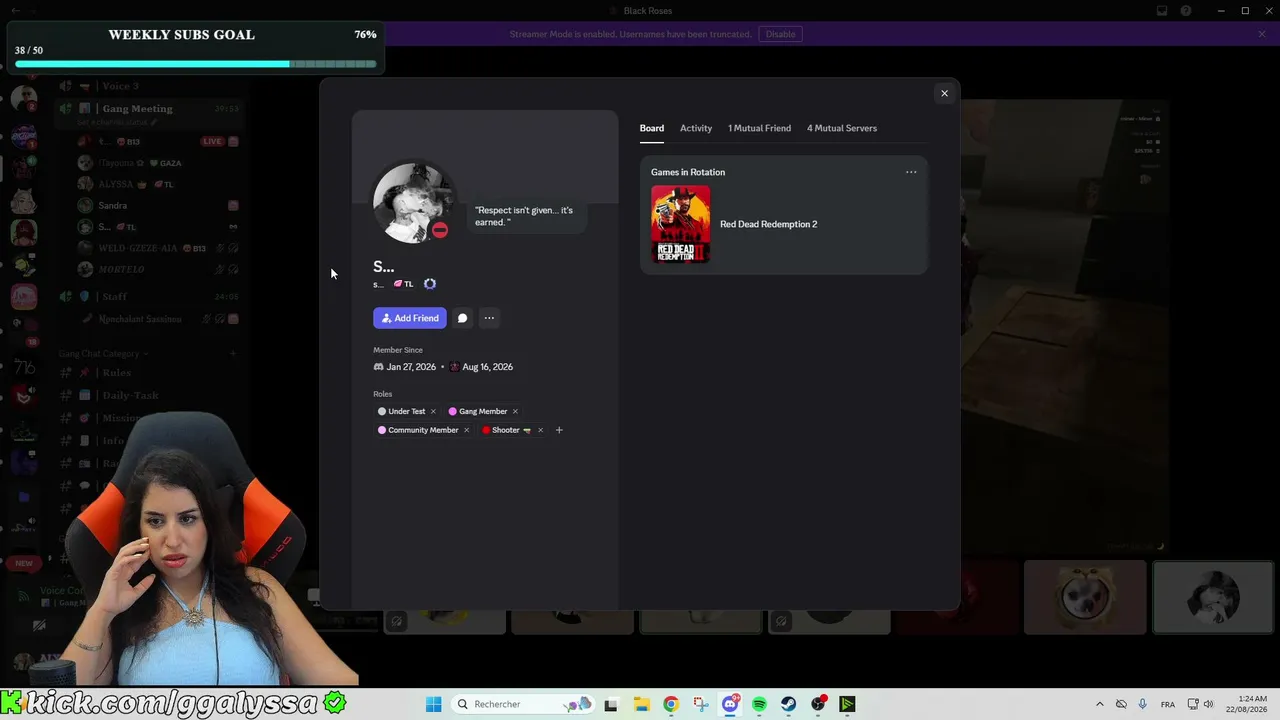Open Task View on the taskbar
Screen dimensions: 1280x720
pos(611,704)
